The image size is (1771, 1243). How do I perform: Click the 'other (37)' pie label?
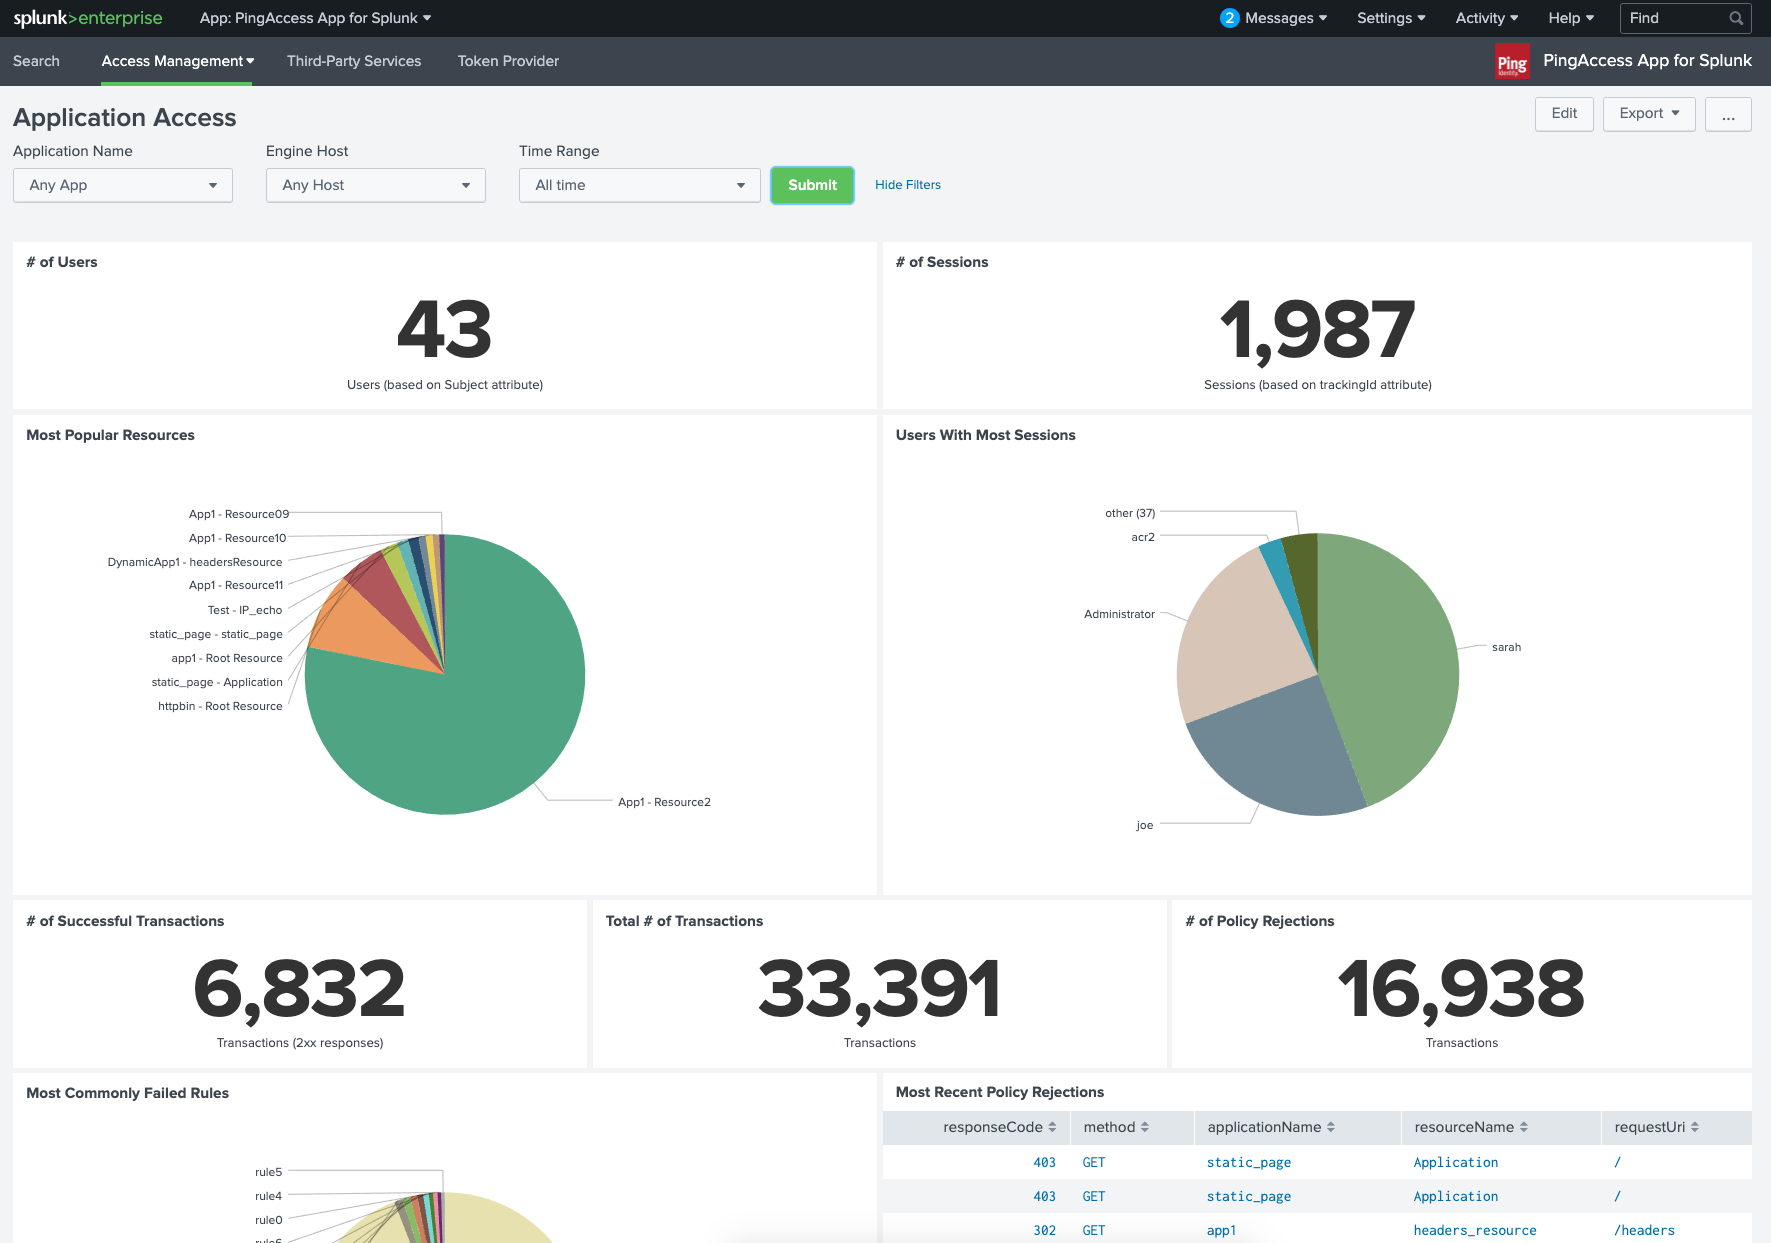click(1130, 513)
